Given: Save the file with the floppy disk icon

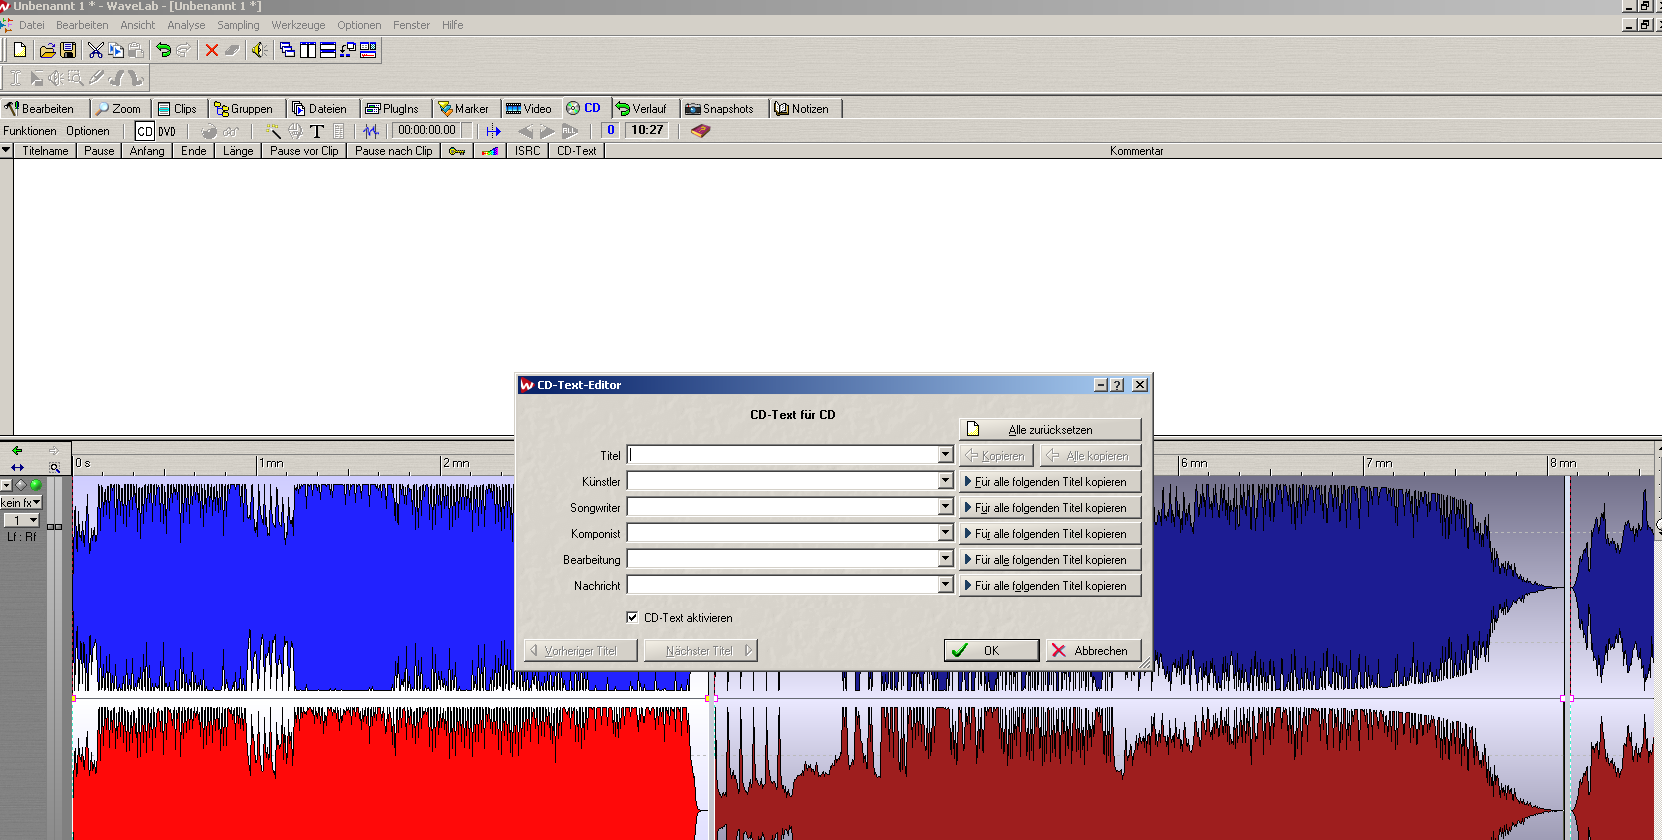Looking at the screenshot, I should (68, 50).
